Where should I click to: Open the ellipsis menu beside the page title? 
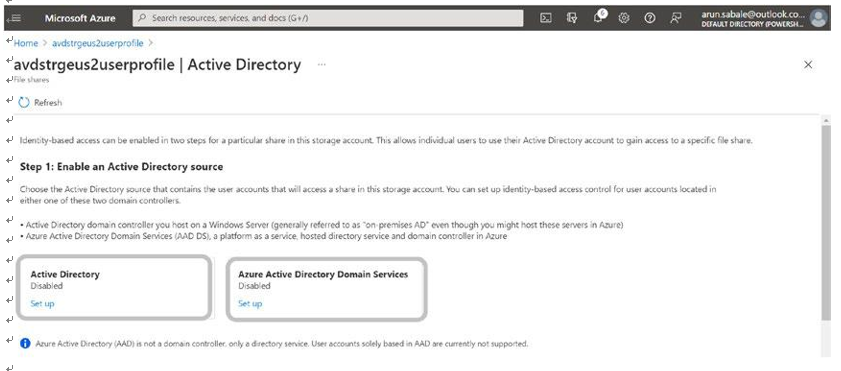[x=321, y=65]
